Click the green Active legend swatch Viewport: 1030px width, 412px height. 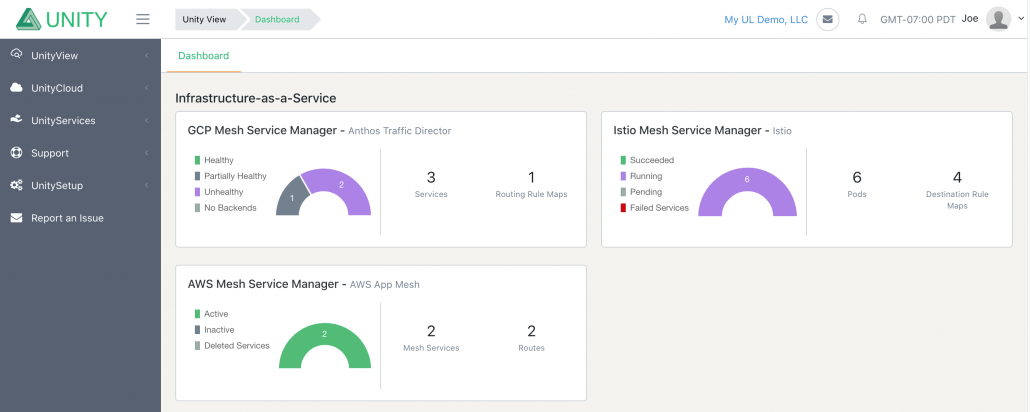[x=197, y=314]
